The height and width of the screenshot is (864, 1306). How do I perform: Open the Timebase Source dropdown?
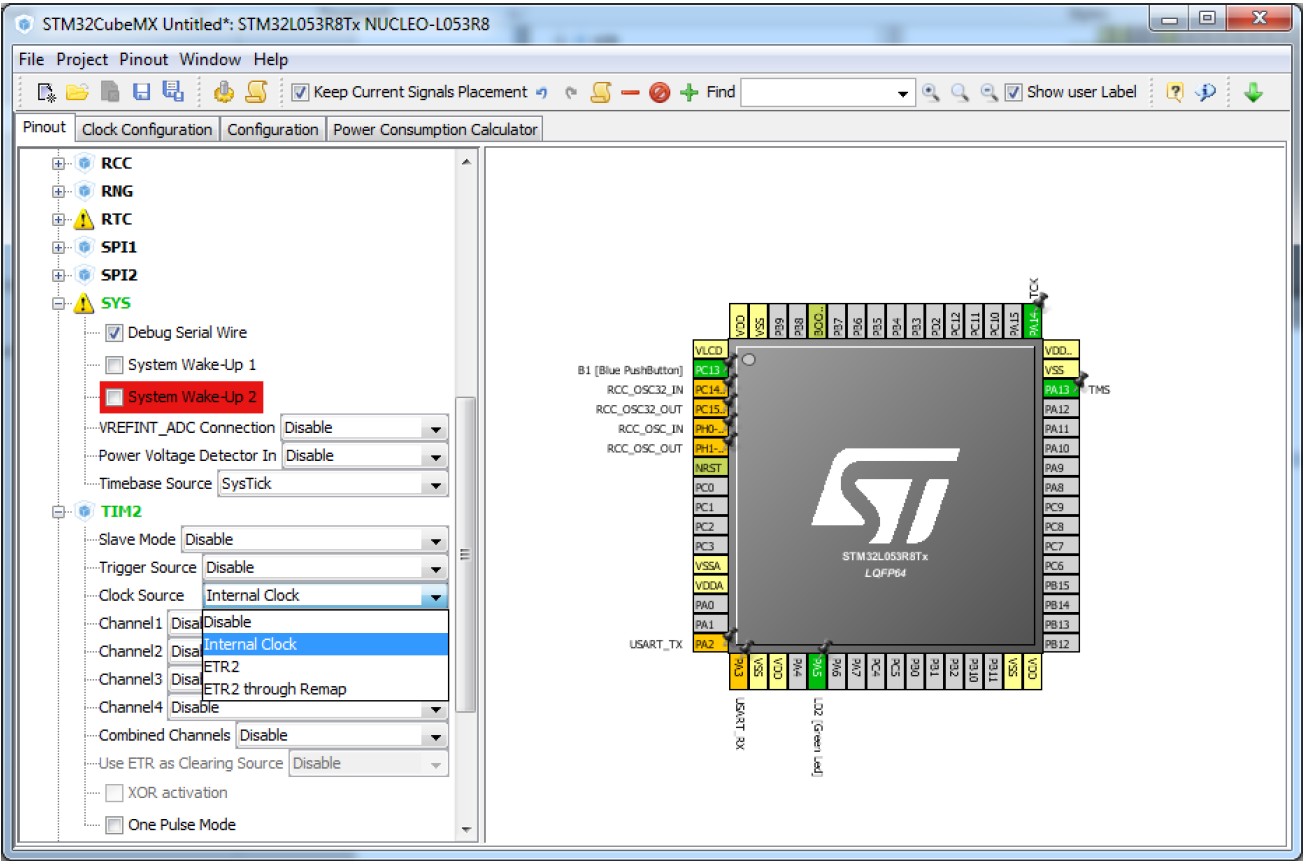332,484
